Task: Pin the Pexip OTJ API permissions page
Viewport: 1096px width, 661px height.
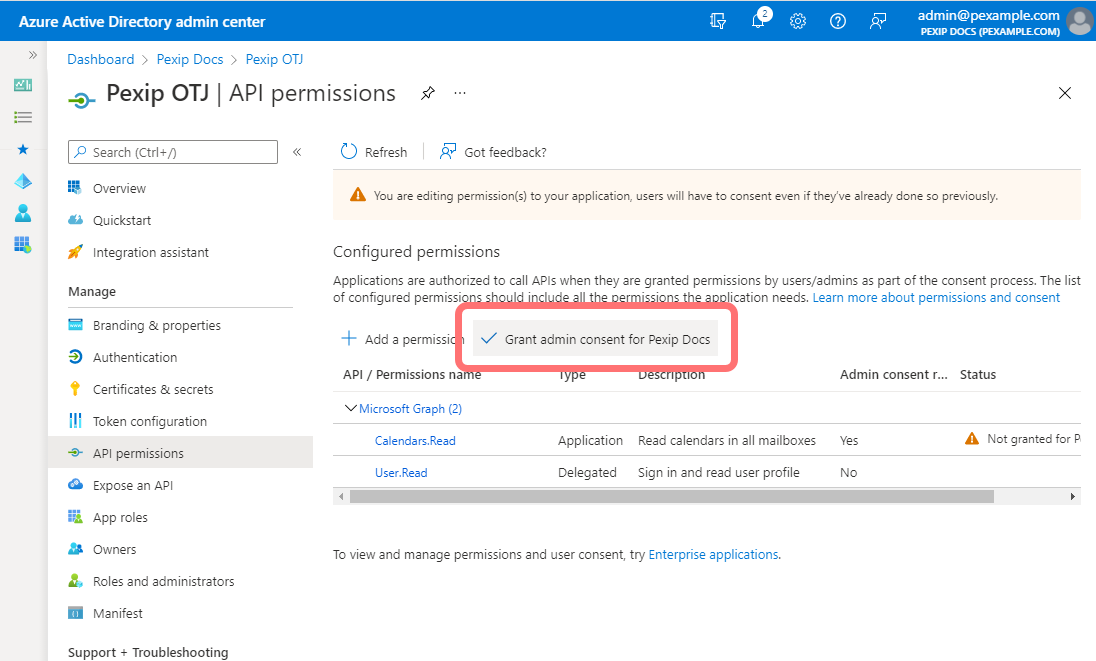Action: pos(428,93)
